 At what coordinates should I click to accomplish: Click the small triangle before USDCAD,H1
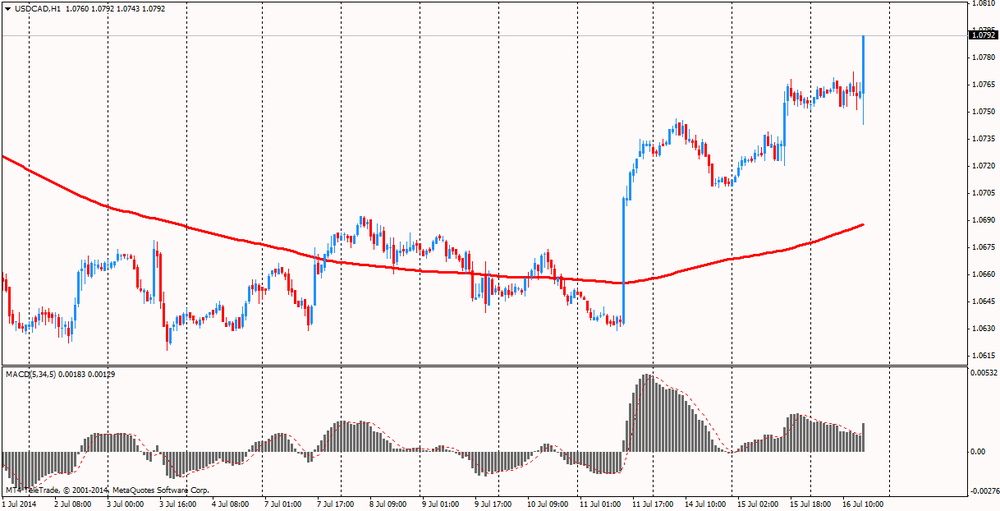point(8,10)
